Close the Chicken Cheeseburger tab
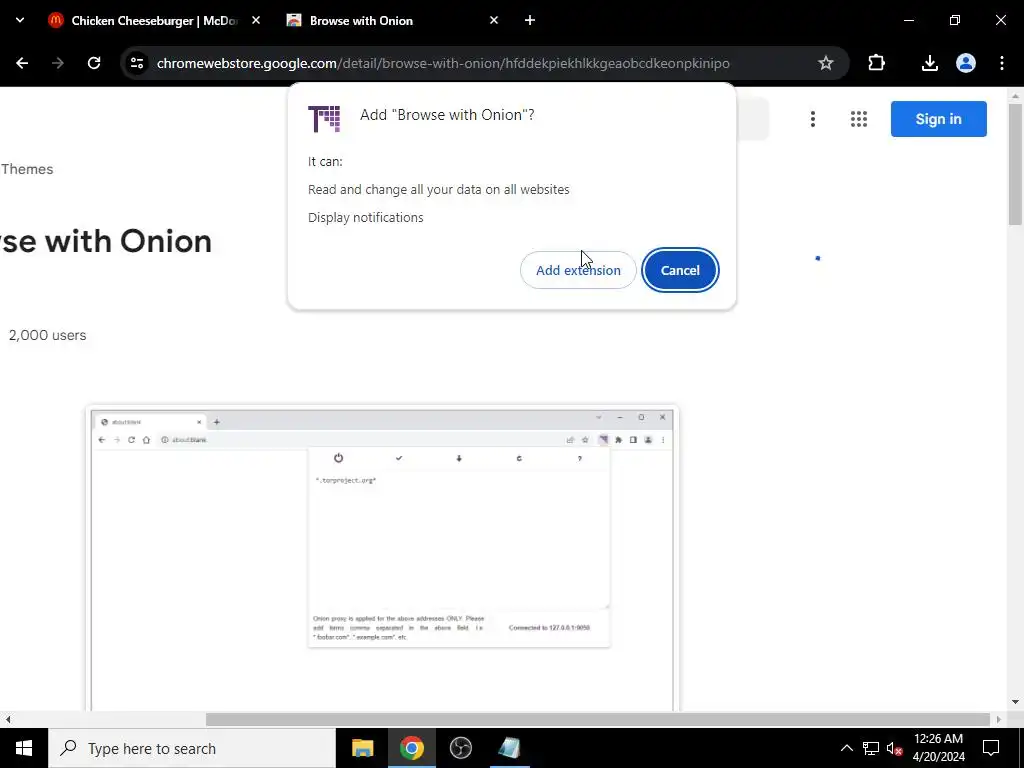This screenshot has width=1024, height=768. click(x=256, y=21)
